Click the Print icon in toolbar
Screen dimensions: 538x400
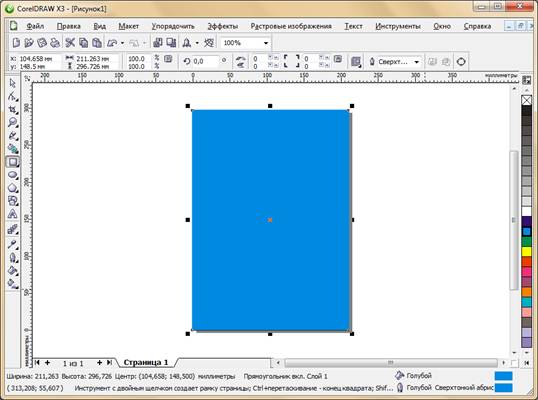click(55, 43)
